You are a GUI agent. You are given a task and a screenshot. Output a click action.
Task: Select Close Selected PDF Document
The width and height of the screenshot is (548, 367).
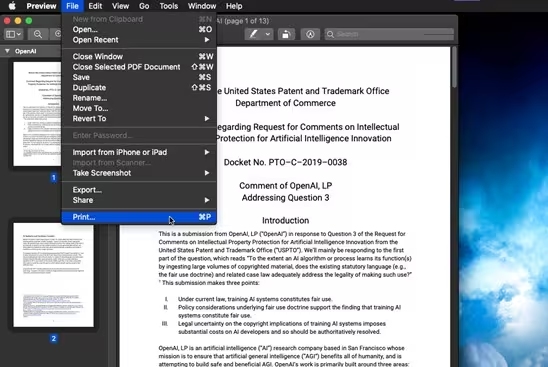(139, 67)
